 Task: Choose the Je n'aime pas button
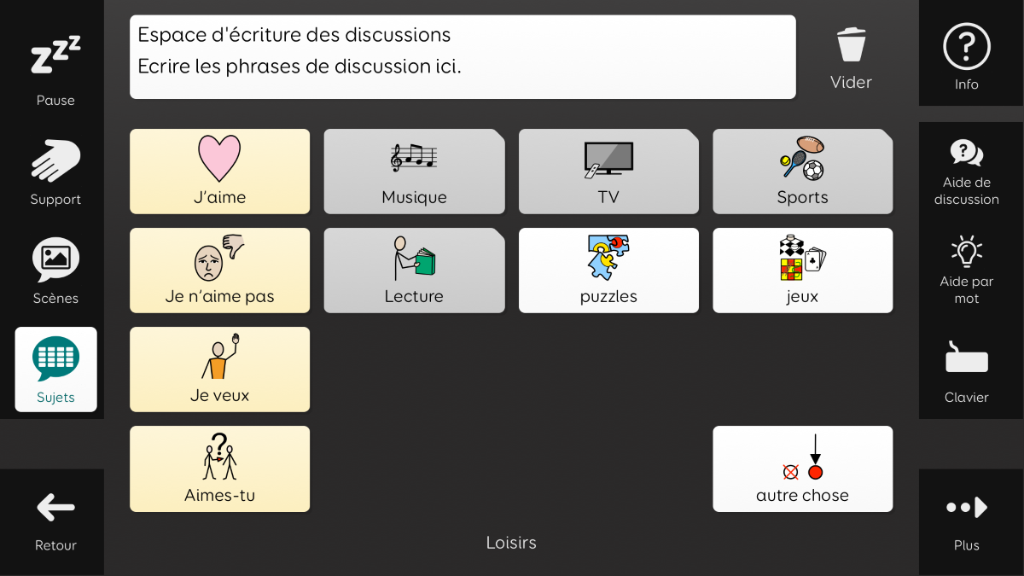[x=219, y=270]
